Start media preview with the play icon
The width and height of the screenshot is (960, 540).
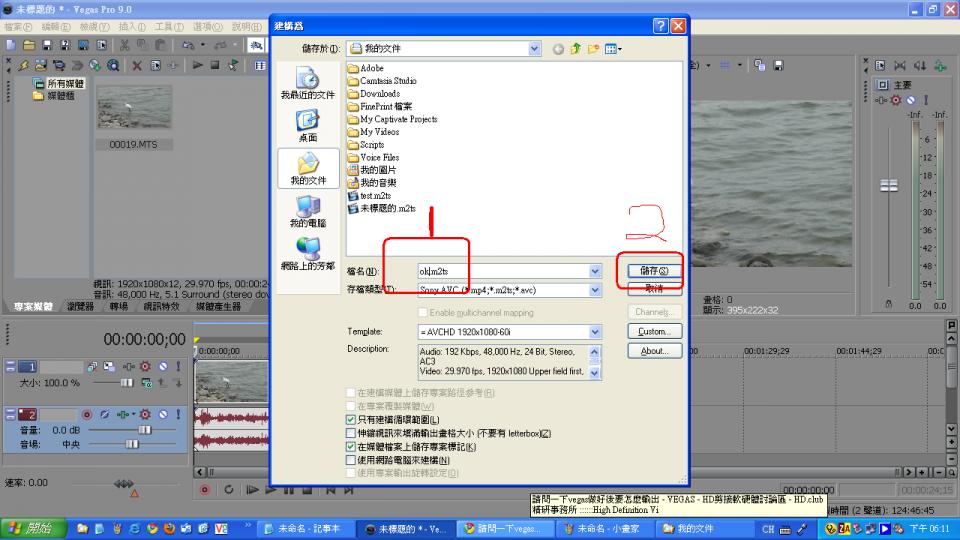197,65
